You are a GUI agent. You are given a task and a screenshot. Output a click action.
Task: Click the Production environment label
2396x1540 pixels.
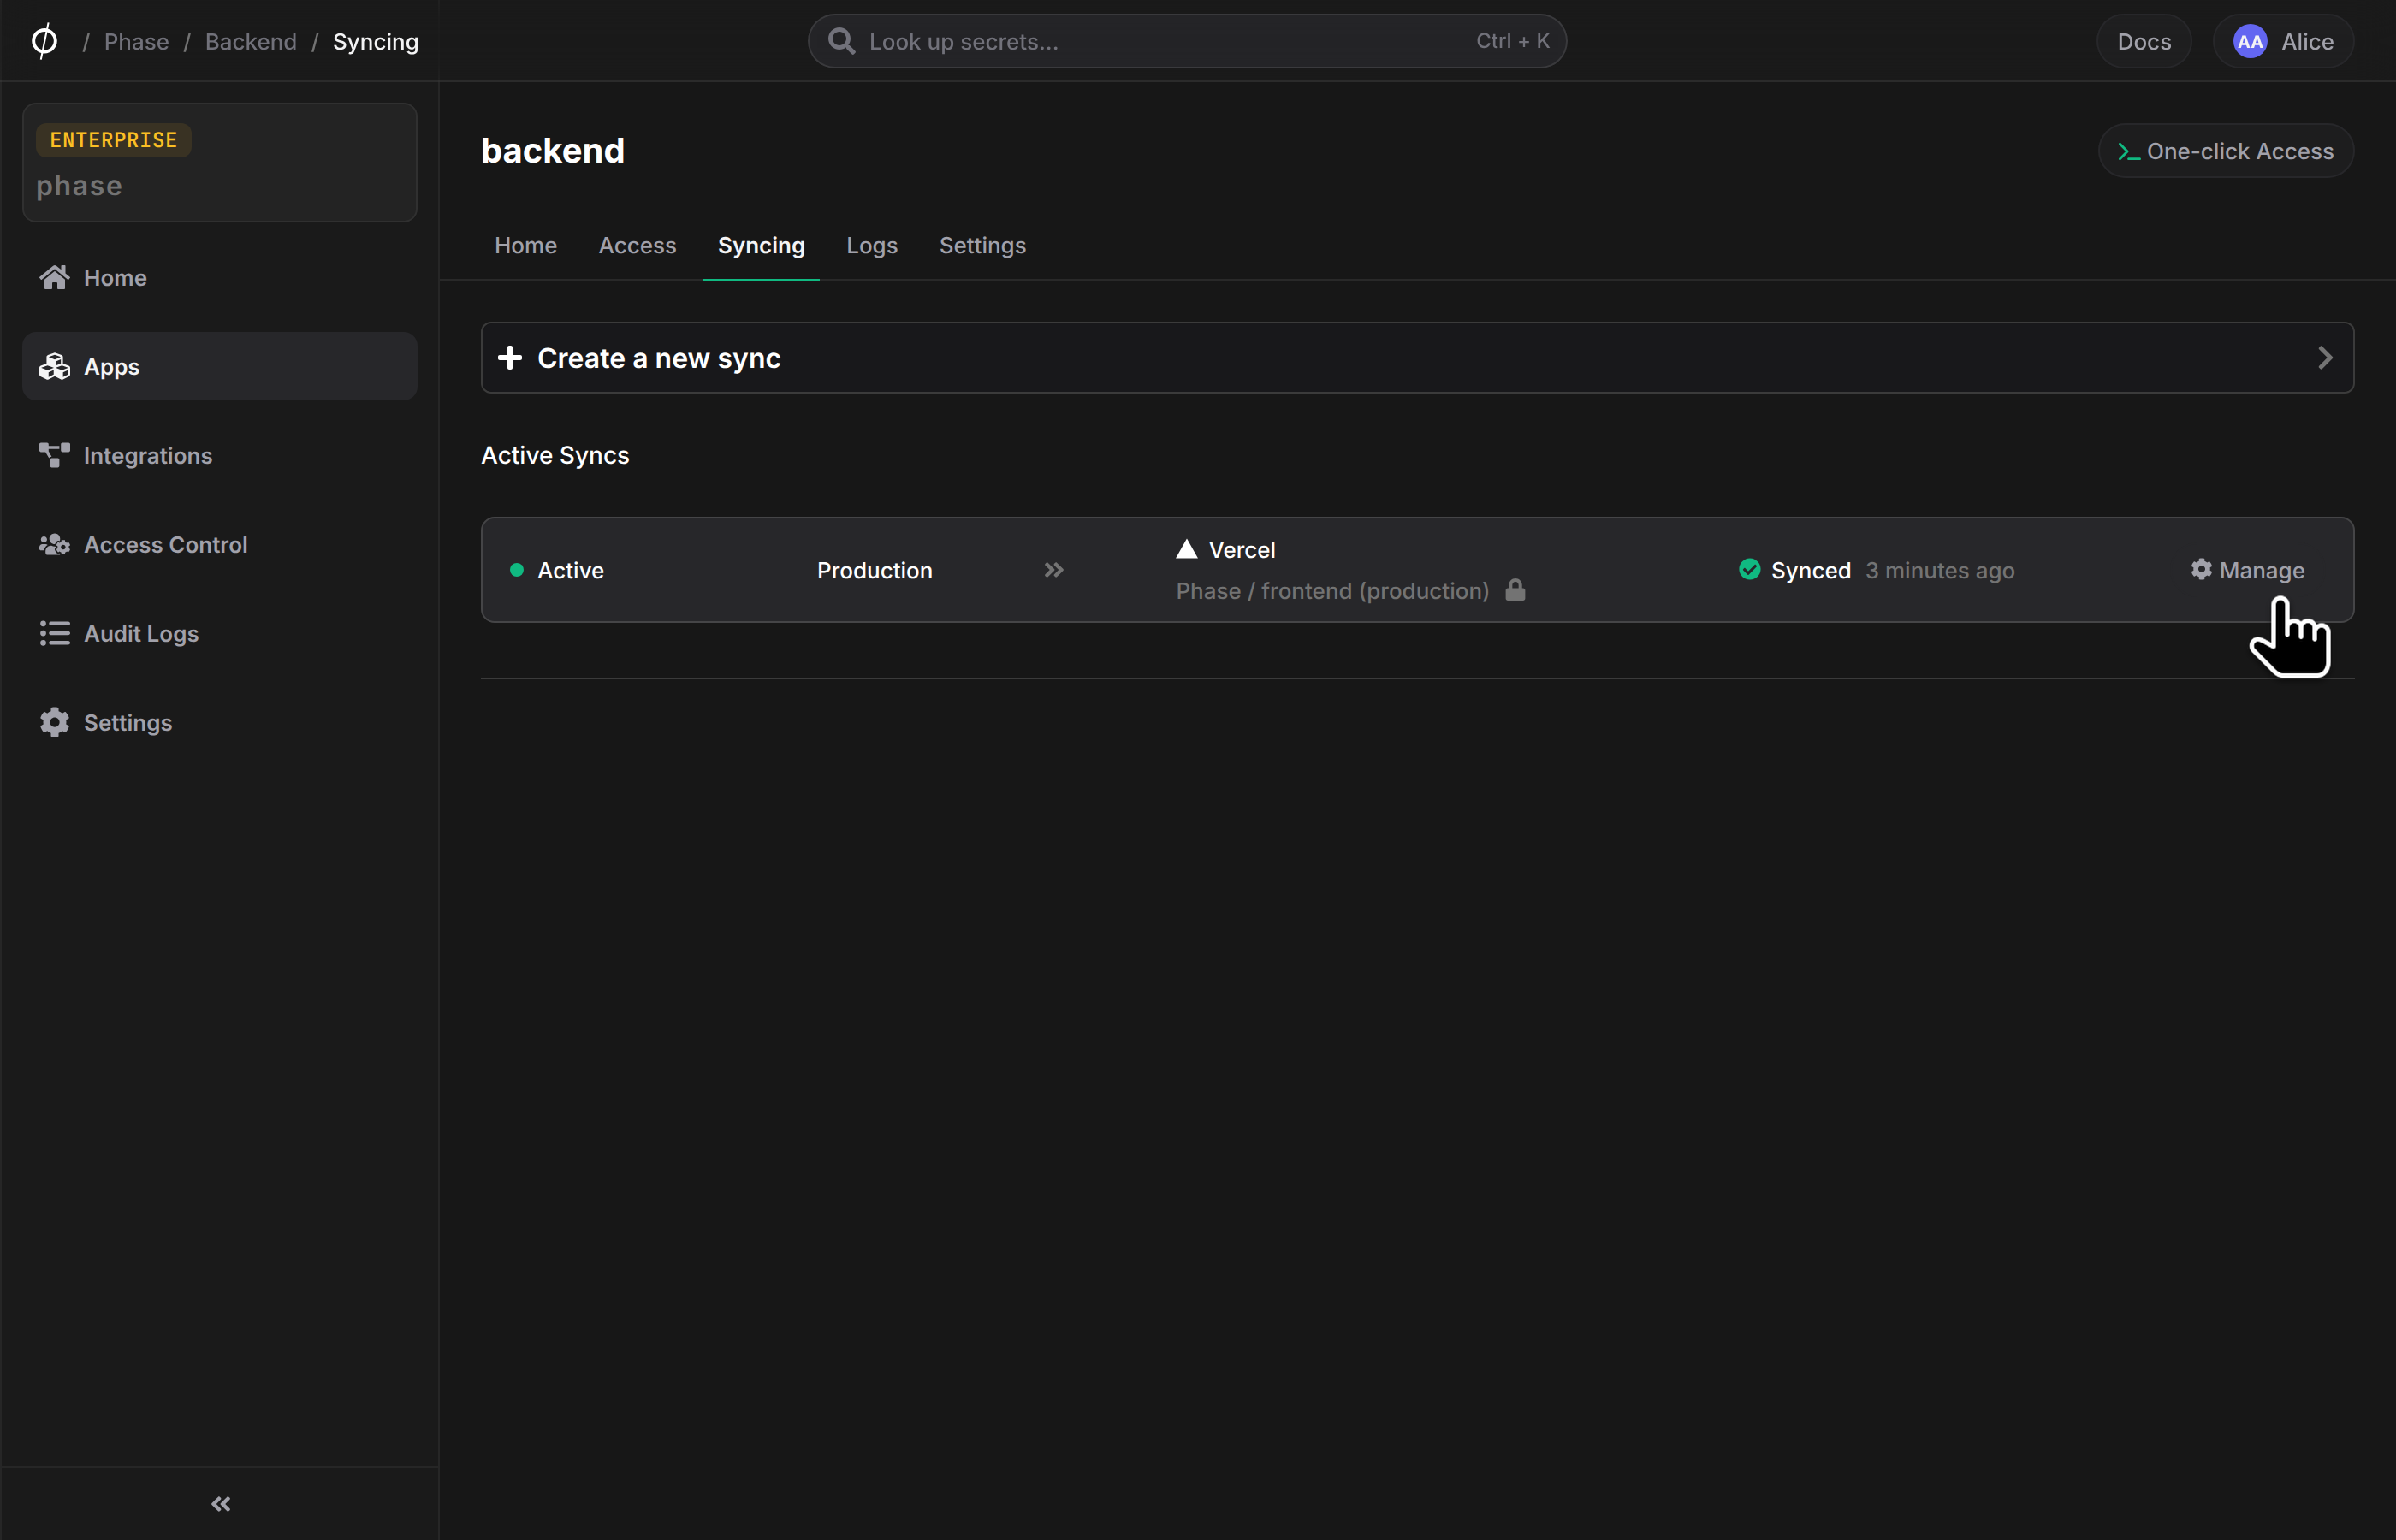pos(874,570)
